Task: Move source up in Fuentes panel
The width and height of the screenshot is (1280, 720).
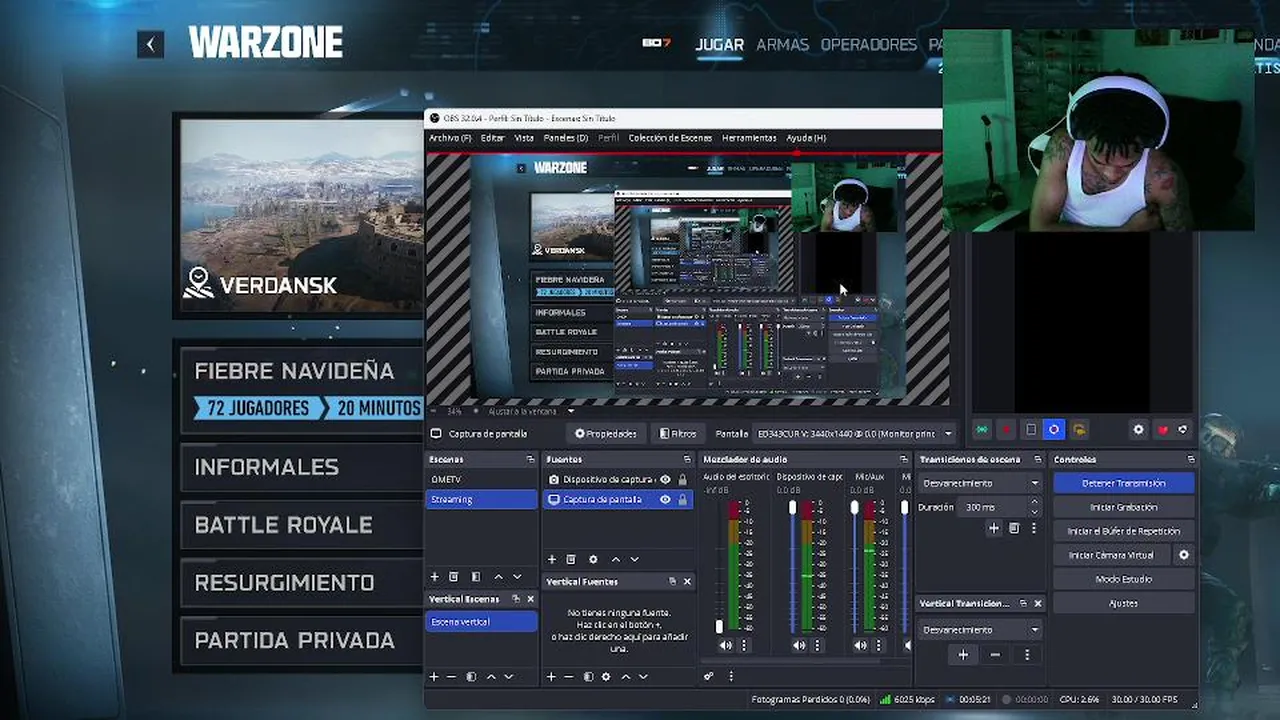Action: pyautogui.click(x=615, y=559)
